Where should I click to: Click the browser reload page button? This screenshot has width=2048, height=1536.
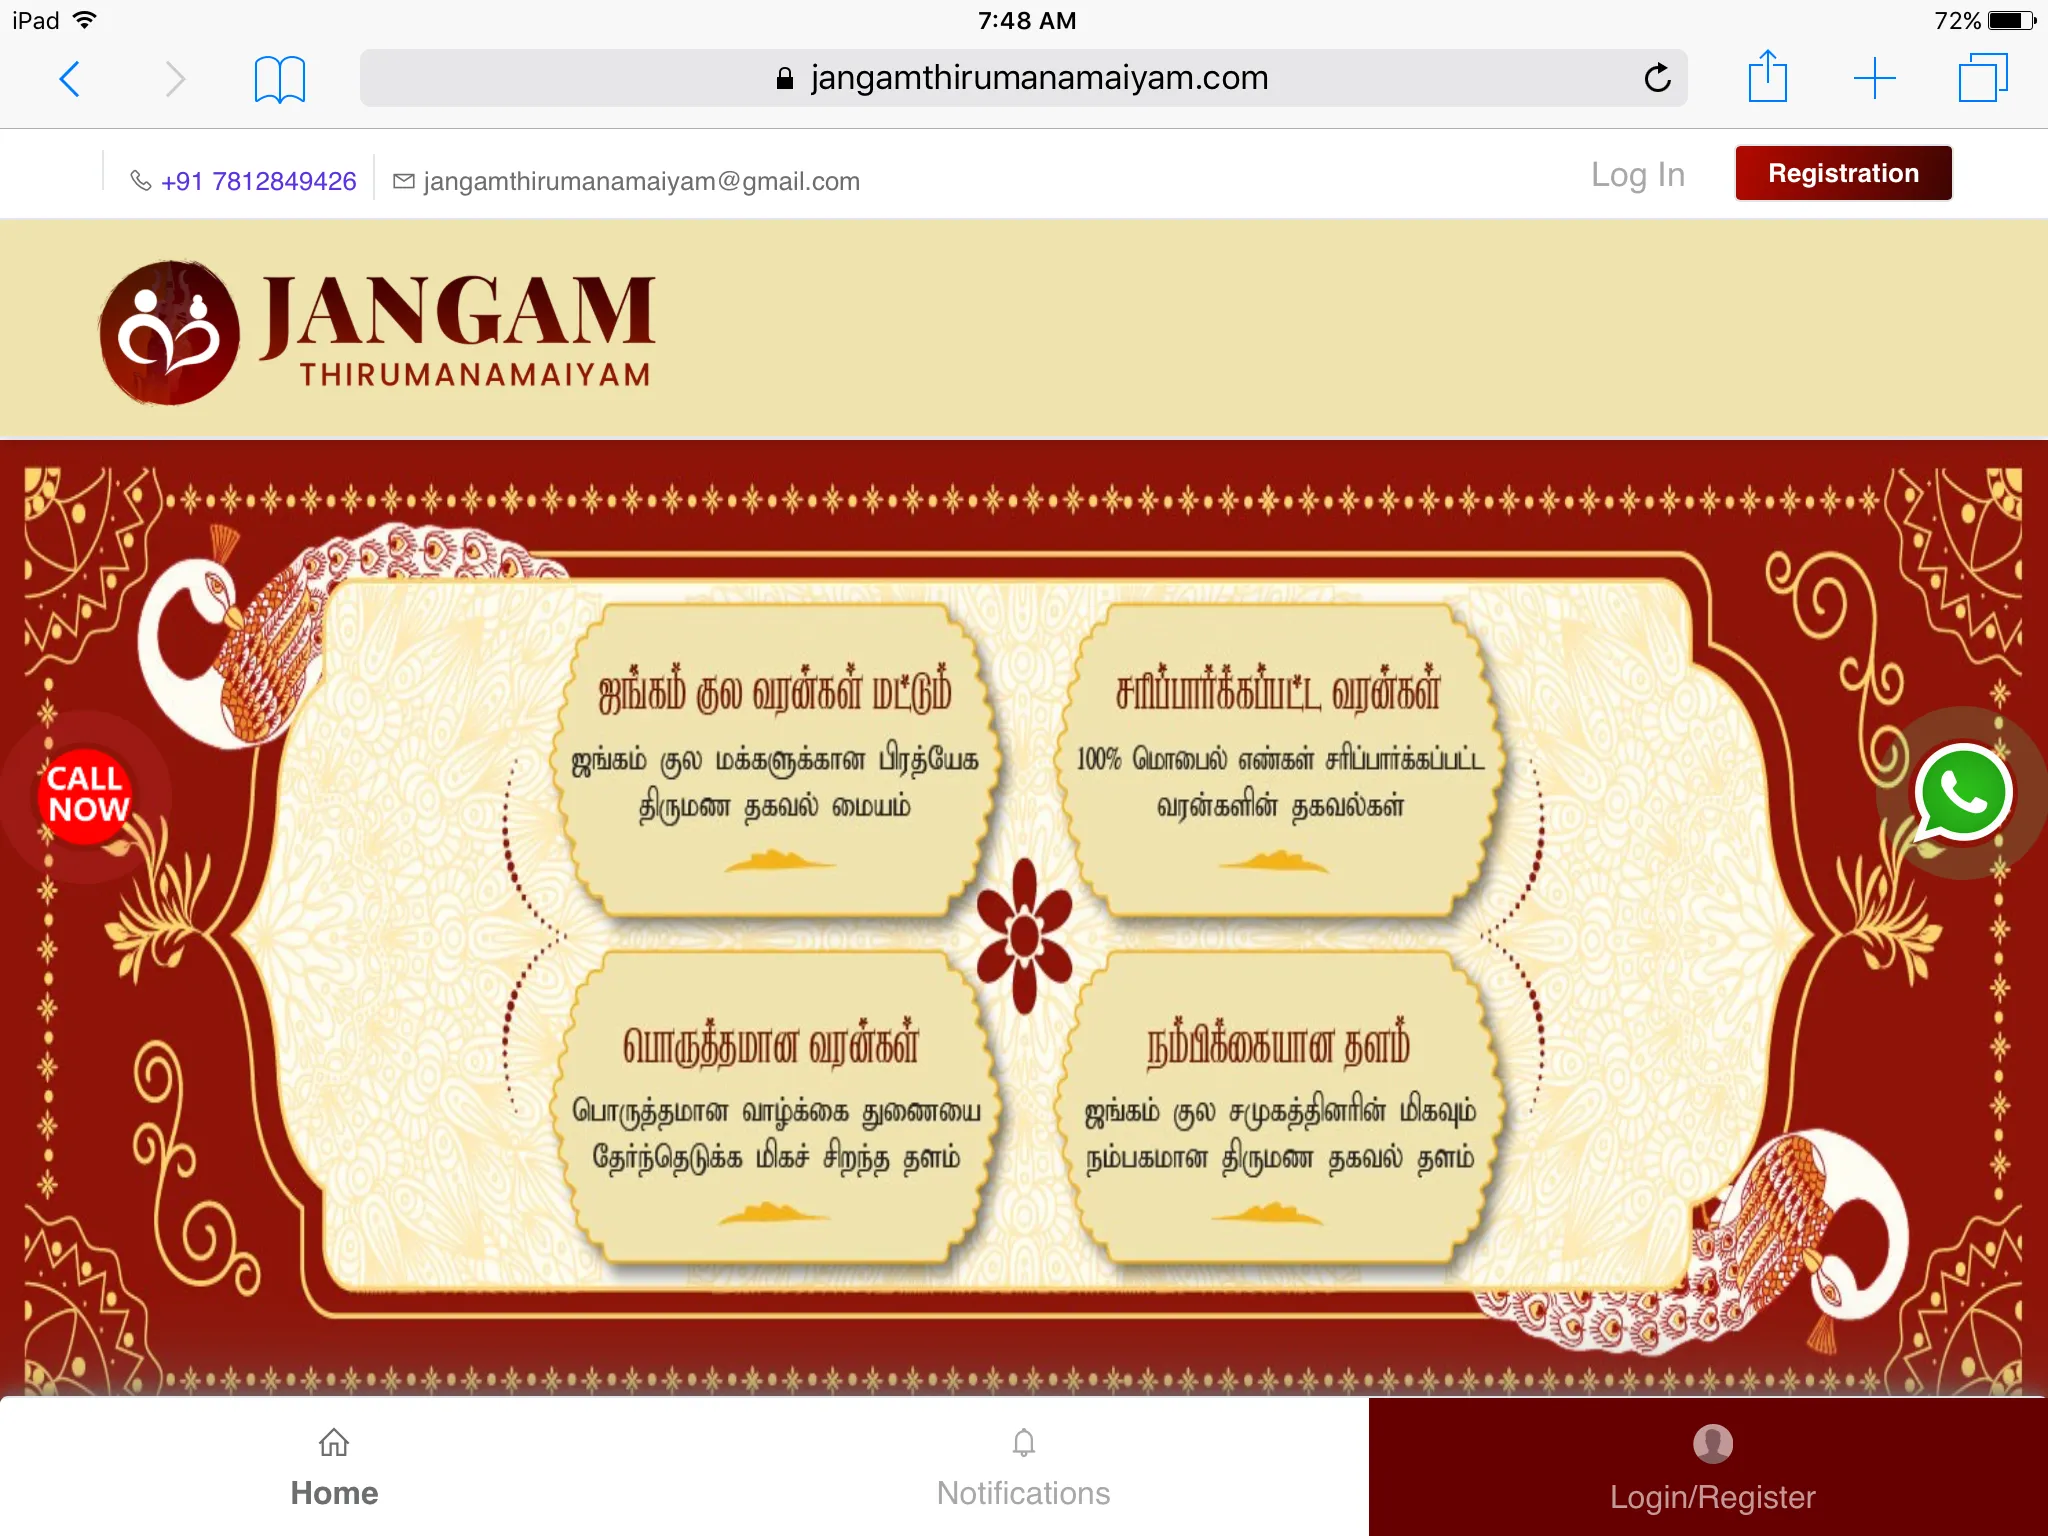pyautogui.click(x=1658, y=76)
